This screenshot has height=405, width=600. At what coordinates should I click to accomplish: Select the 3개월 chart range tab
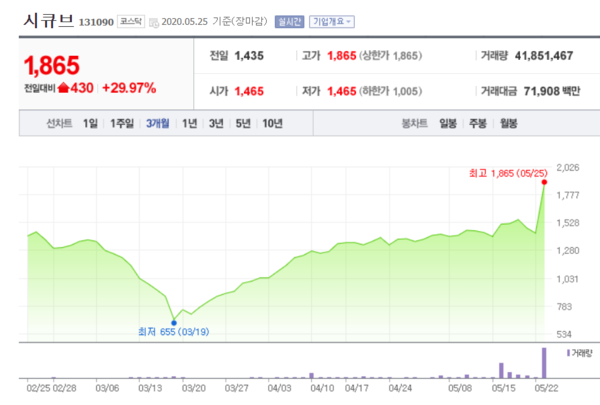pyautogui.click(x=158, y=123)
